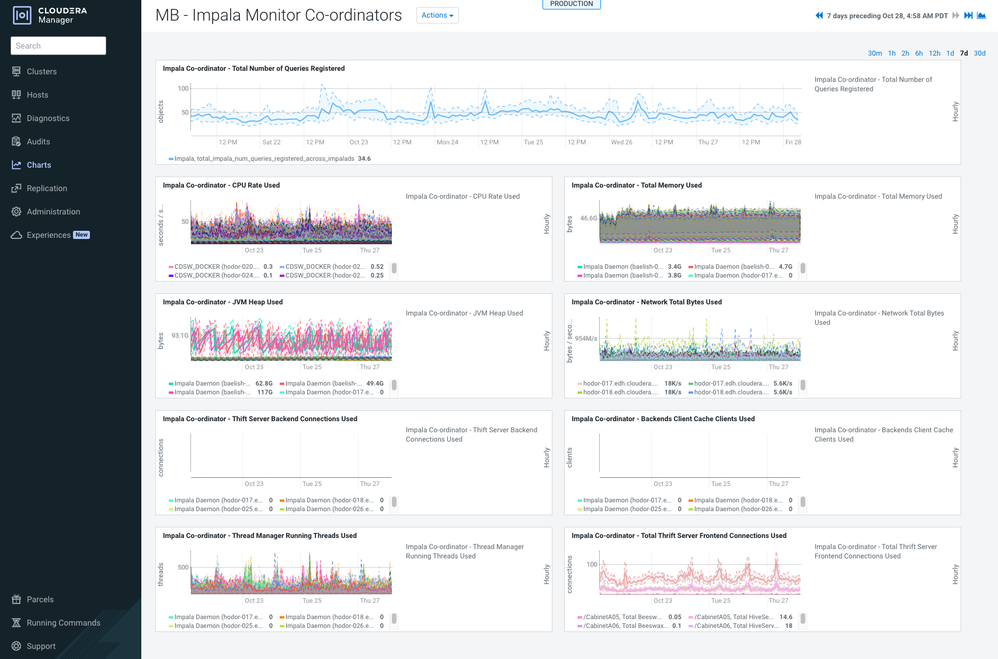Image resolution: width=998 pixels, height=659 pixels.
Task: Click the grayed-out forward time arrows
Action: pos(955,15)
